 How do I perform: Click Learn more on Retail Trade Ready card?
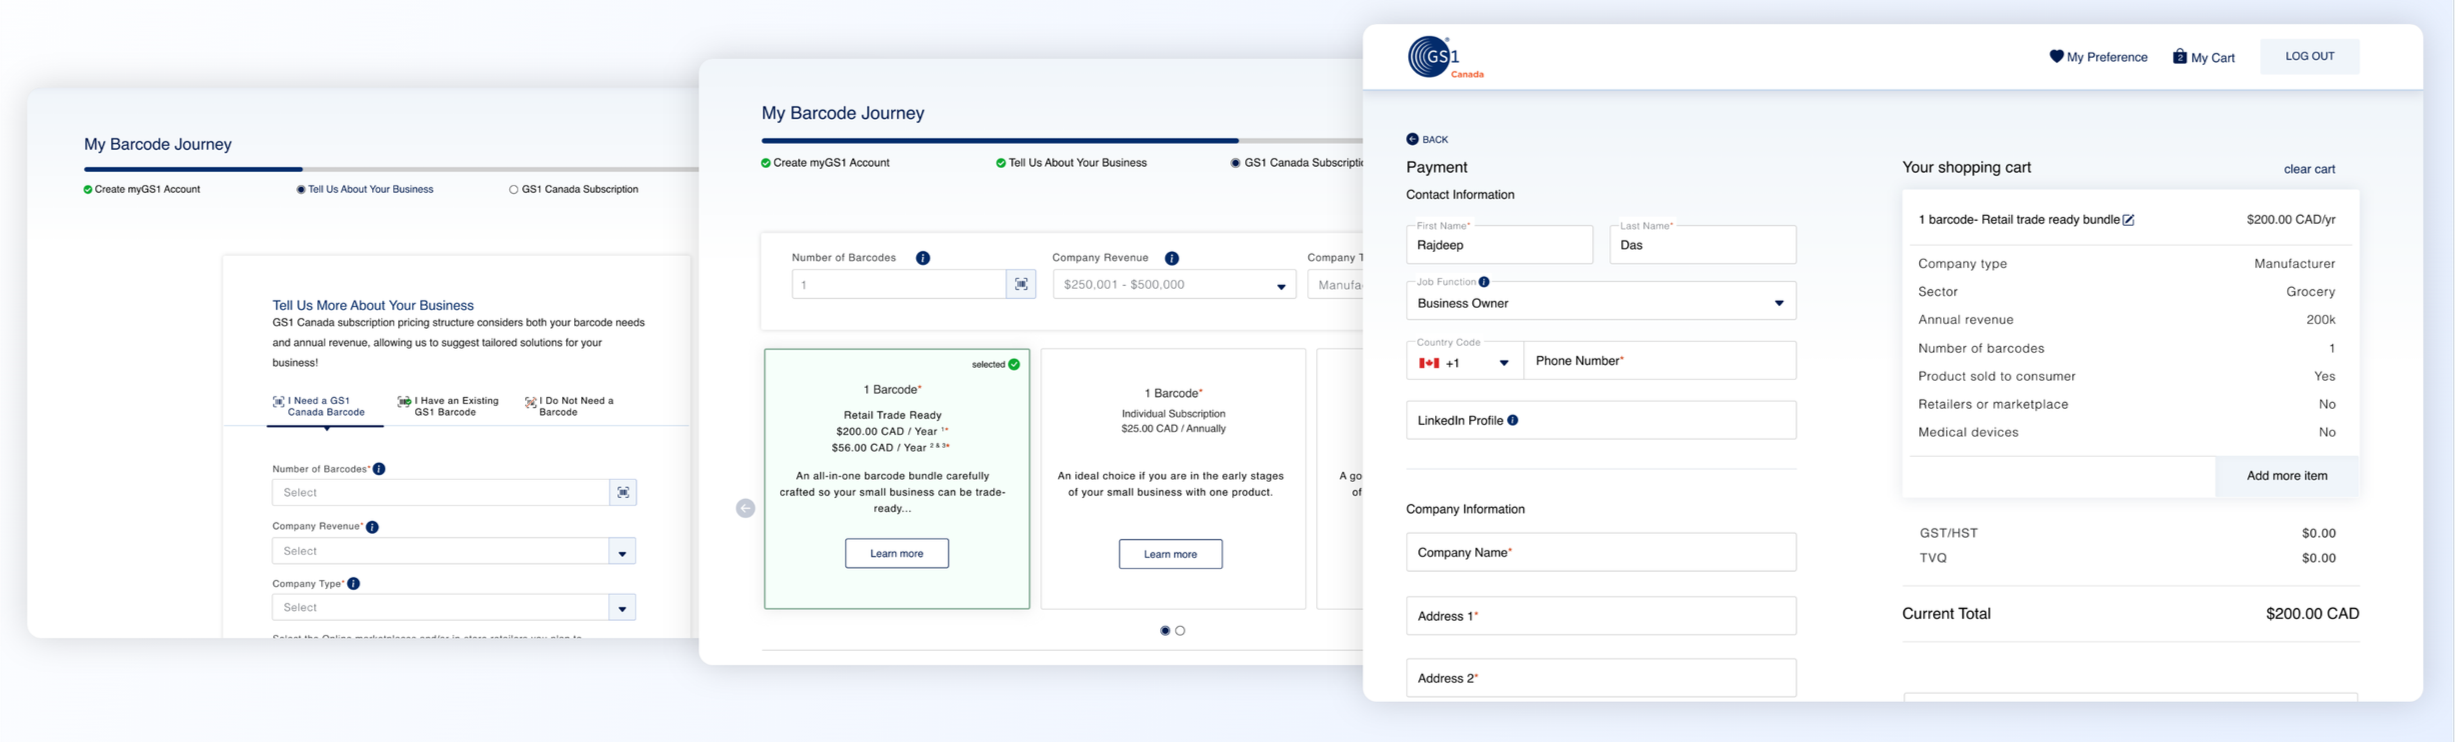point(896,553)
